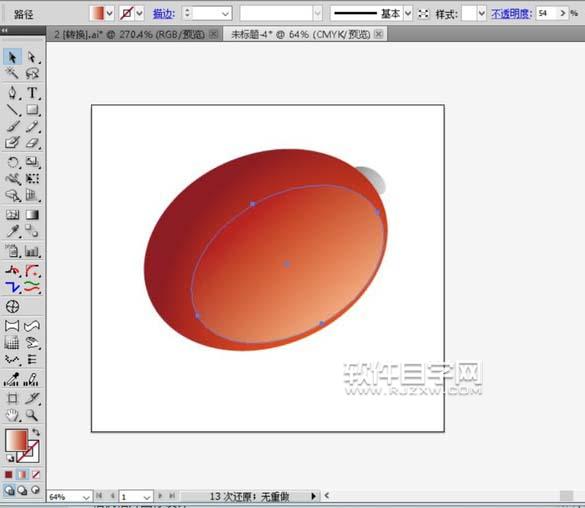Select the Pen tool
This screenshot has height=508, width=585.
coord(13,92)
